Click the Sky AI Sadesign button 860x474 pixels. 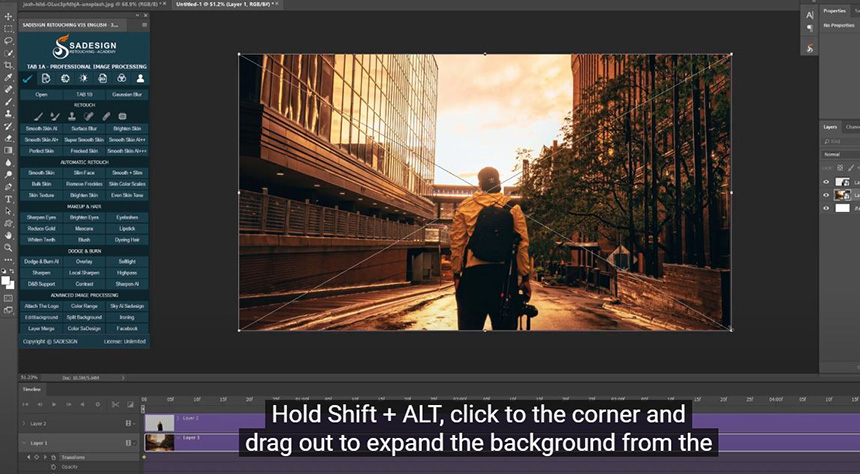coord(127,306)
